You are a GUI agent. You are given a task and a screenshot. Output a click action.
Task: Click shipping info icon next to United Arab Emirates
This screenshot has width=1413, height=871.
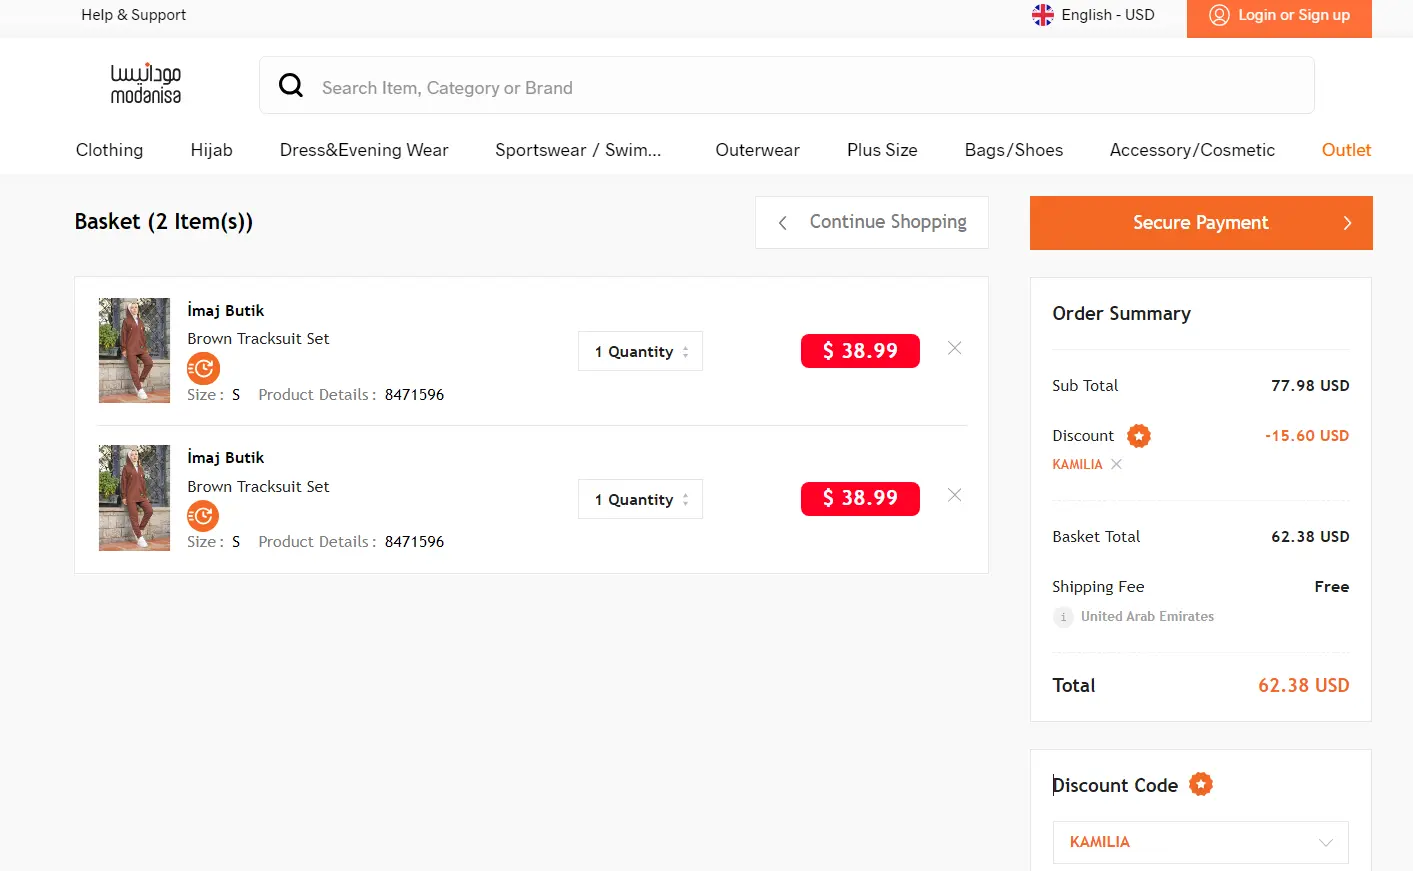pos(1063,617)
